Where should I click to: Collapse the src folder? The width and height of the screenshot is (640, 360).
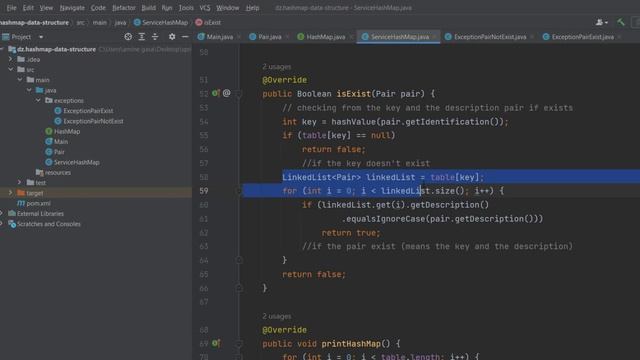point(11,69)
